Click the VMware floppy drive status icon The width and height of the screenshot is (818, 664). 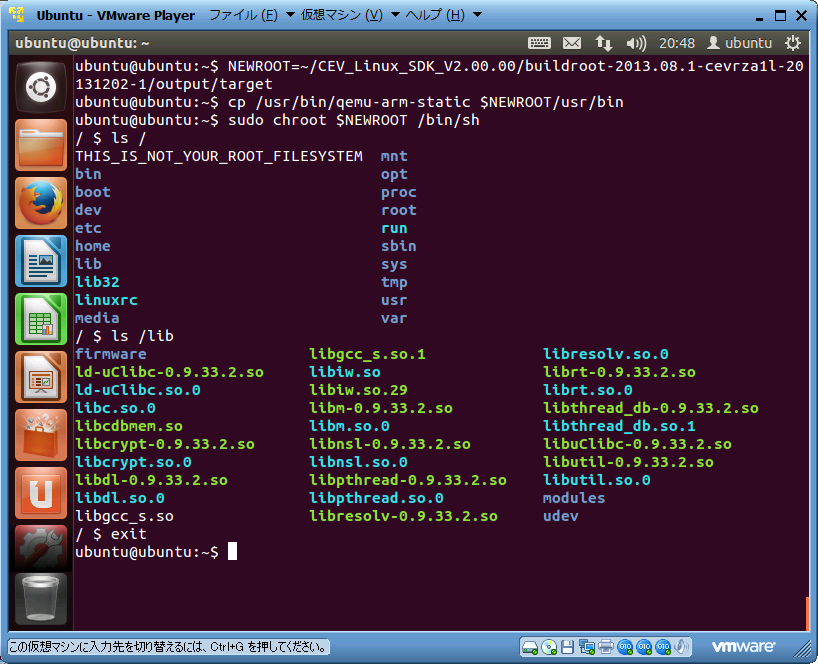(568, 647)
